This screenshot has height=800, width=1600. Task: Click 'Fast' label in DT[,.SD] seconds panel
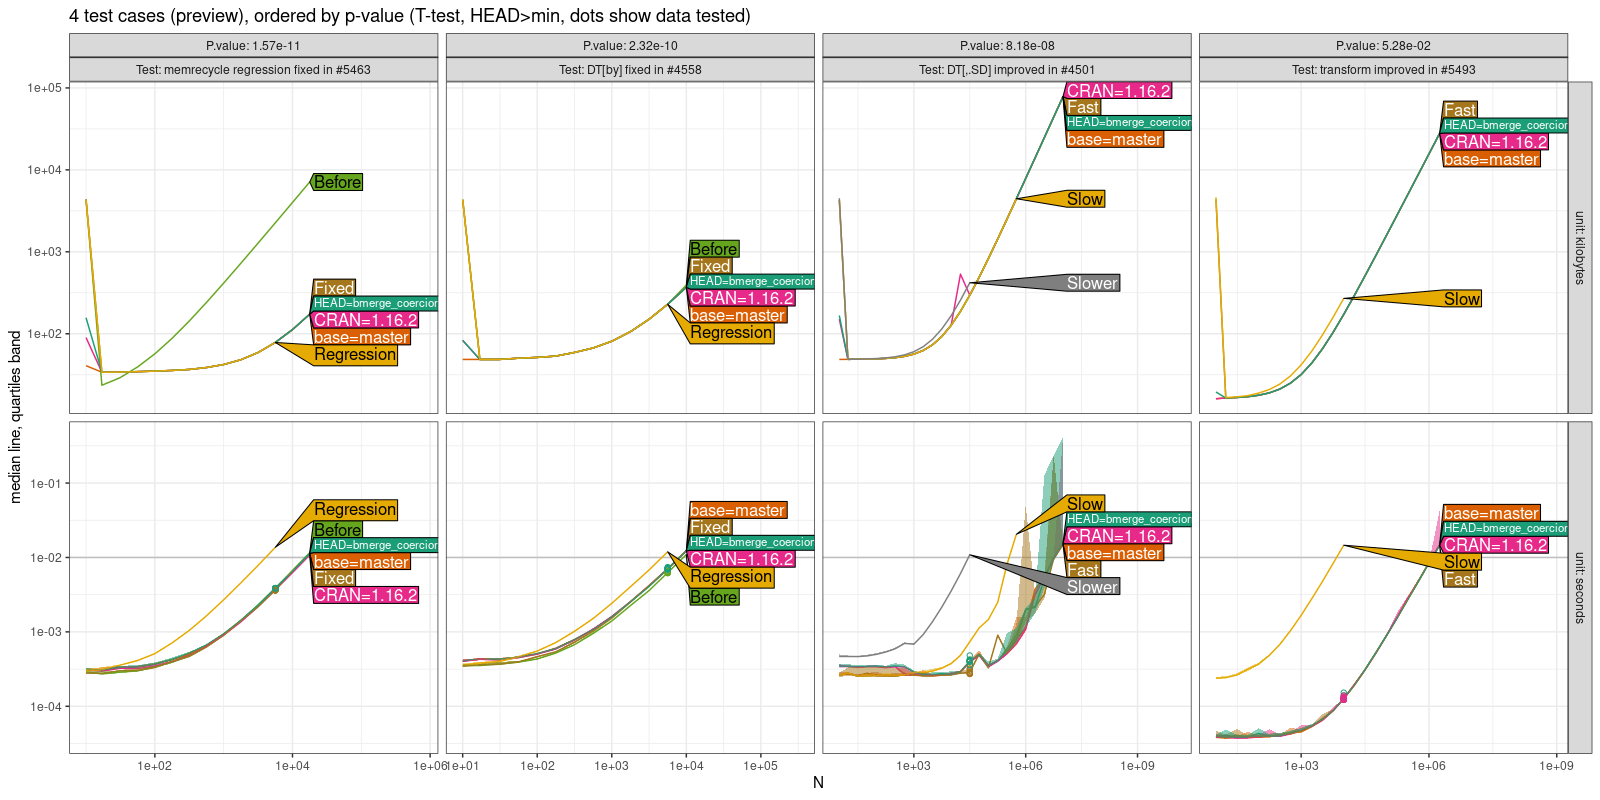[x=1083, y=570]
